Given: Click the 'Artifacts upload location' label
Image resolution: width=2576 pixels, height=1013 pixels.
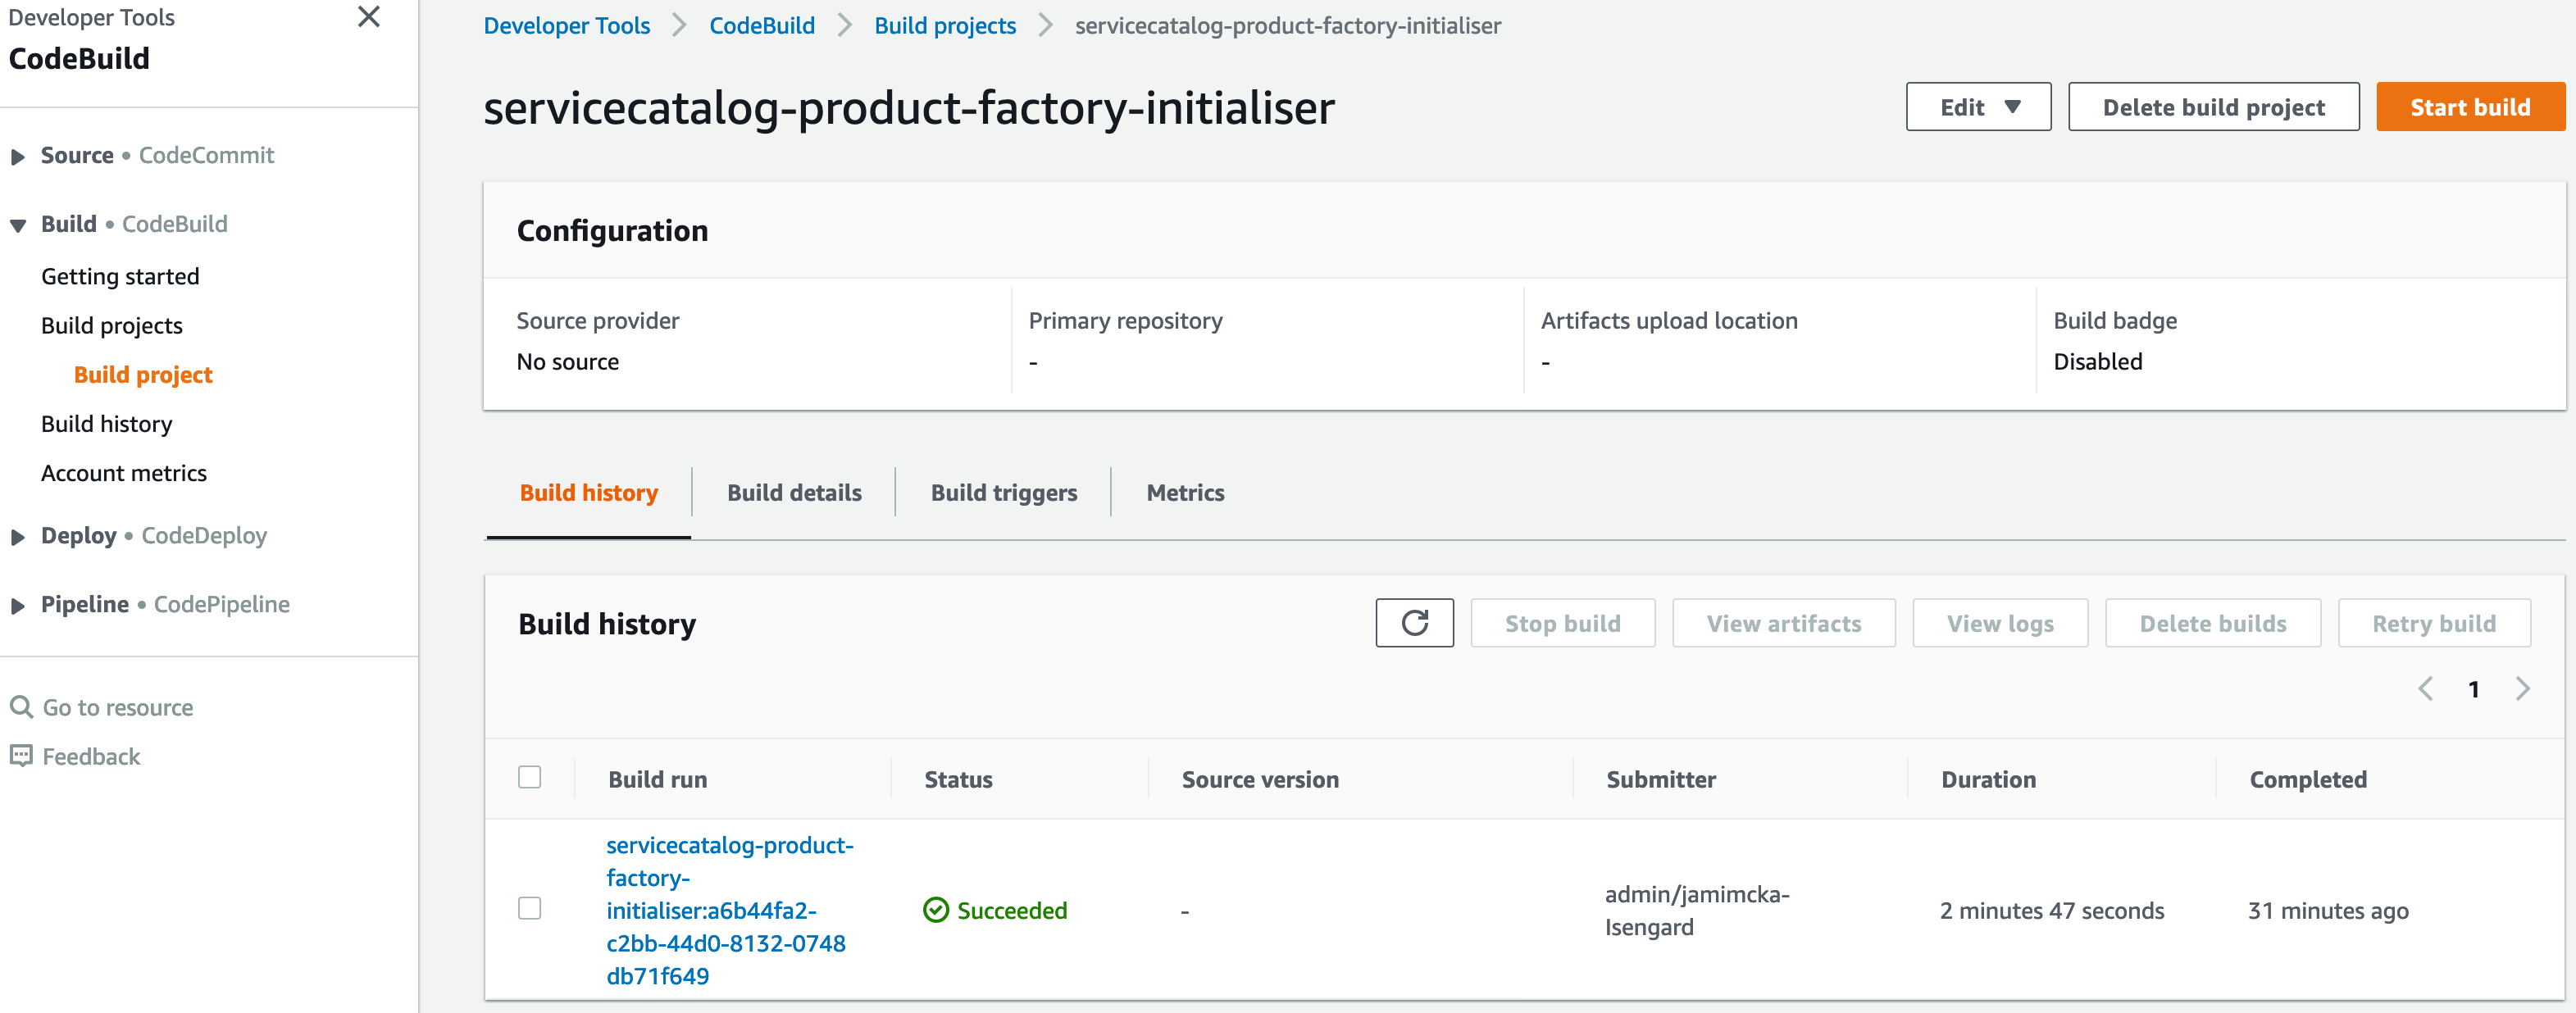Looking at the screenshot, I should (1669, 320).
